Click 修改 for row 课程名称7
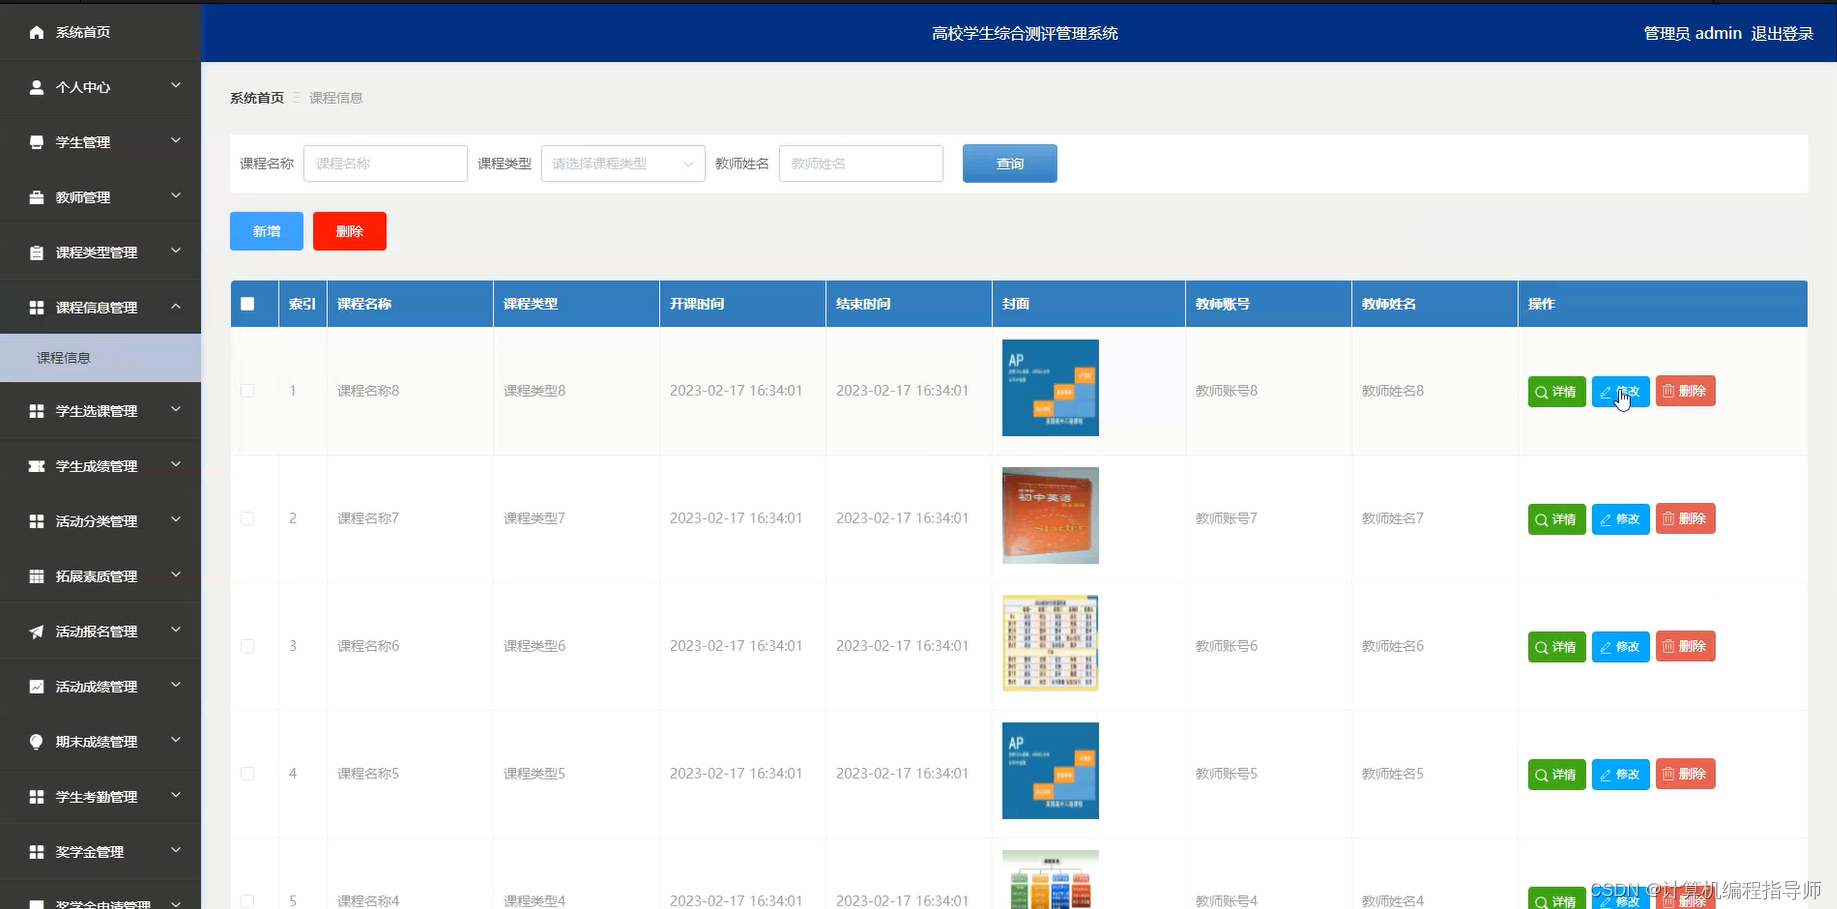The height and width of the screenshot is (909, 1837). [1620, 519]
